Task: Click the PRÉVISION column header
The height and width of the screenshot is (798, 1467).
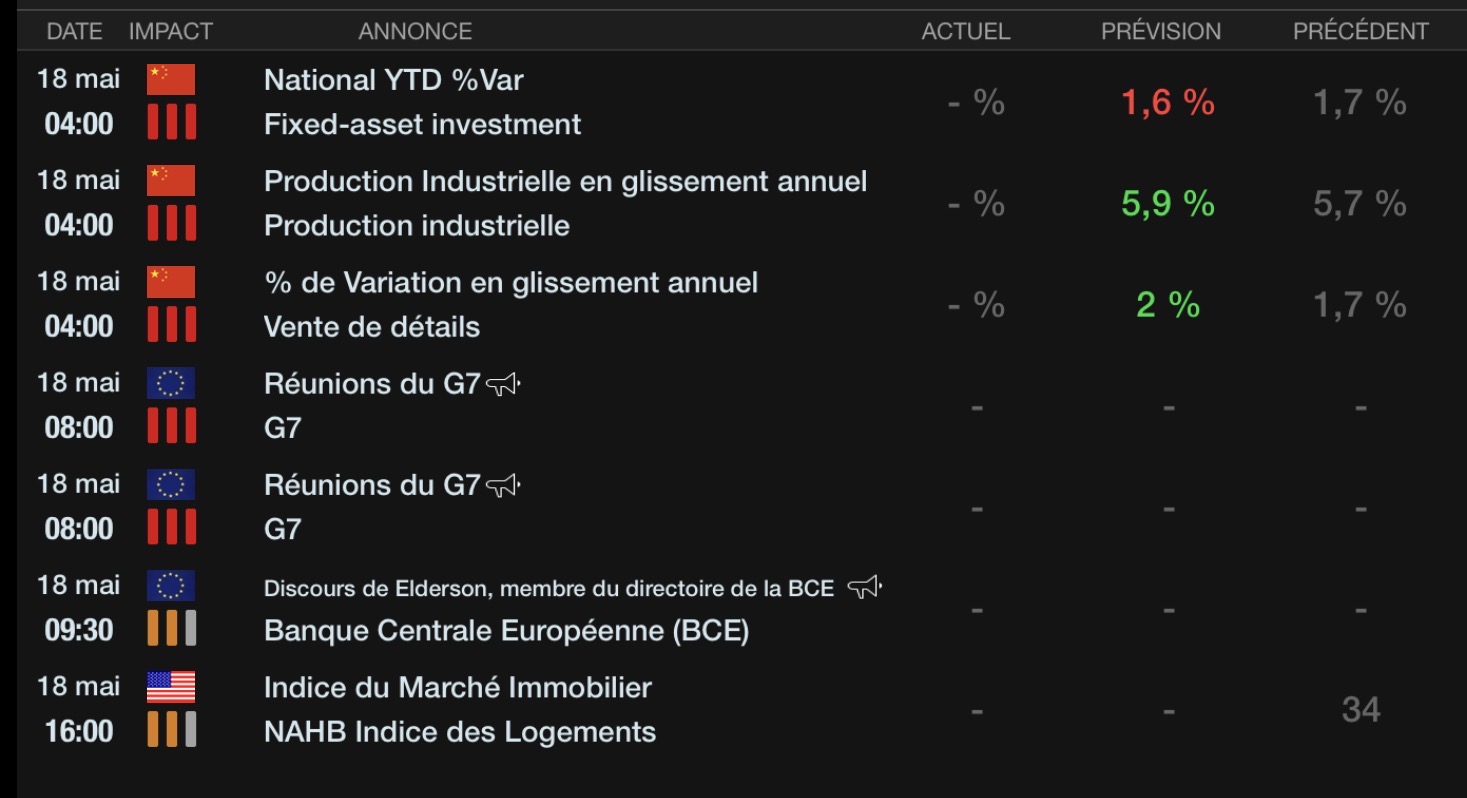Action: (x=1161, y=31)
